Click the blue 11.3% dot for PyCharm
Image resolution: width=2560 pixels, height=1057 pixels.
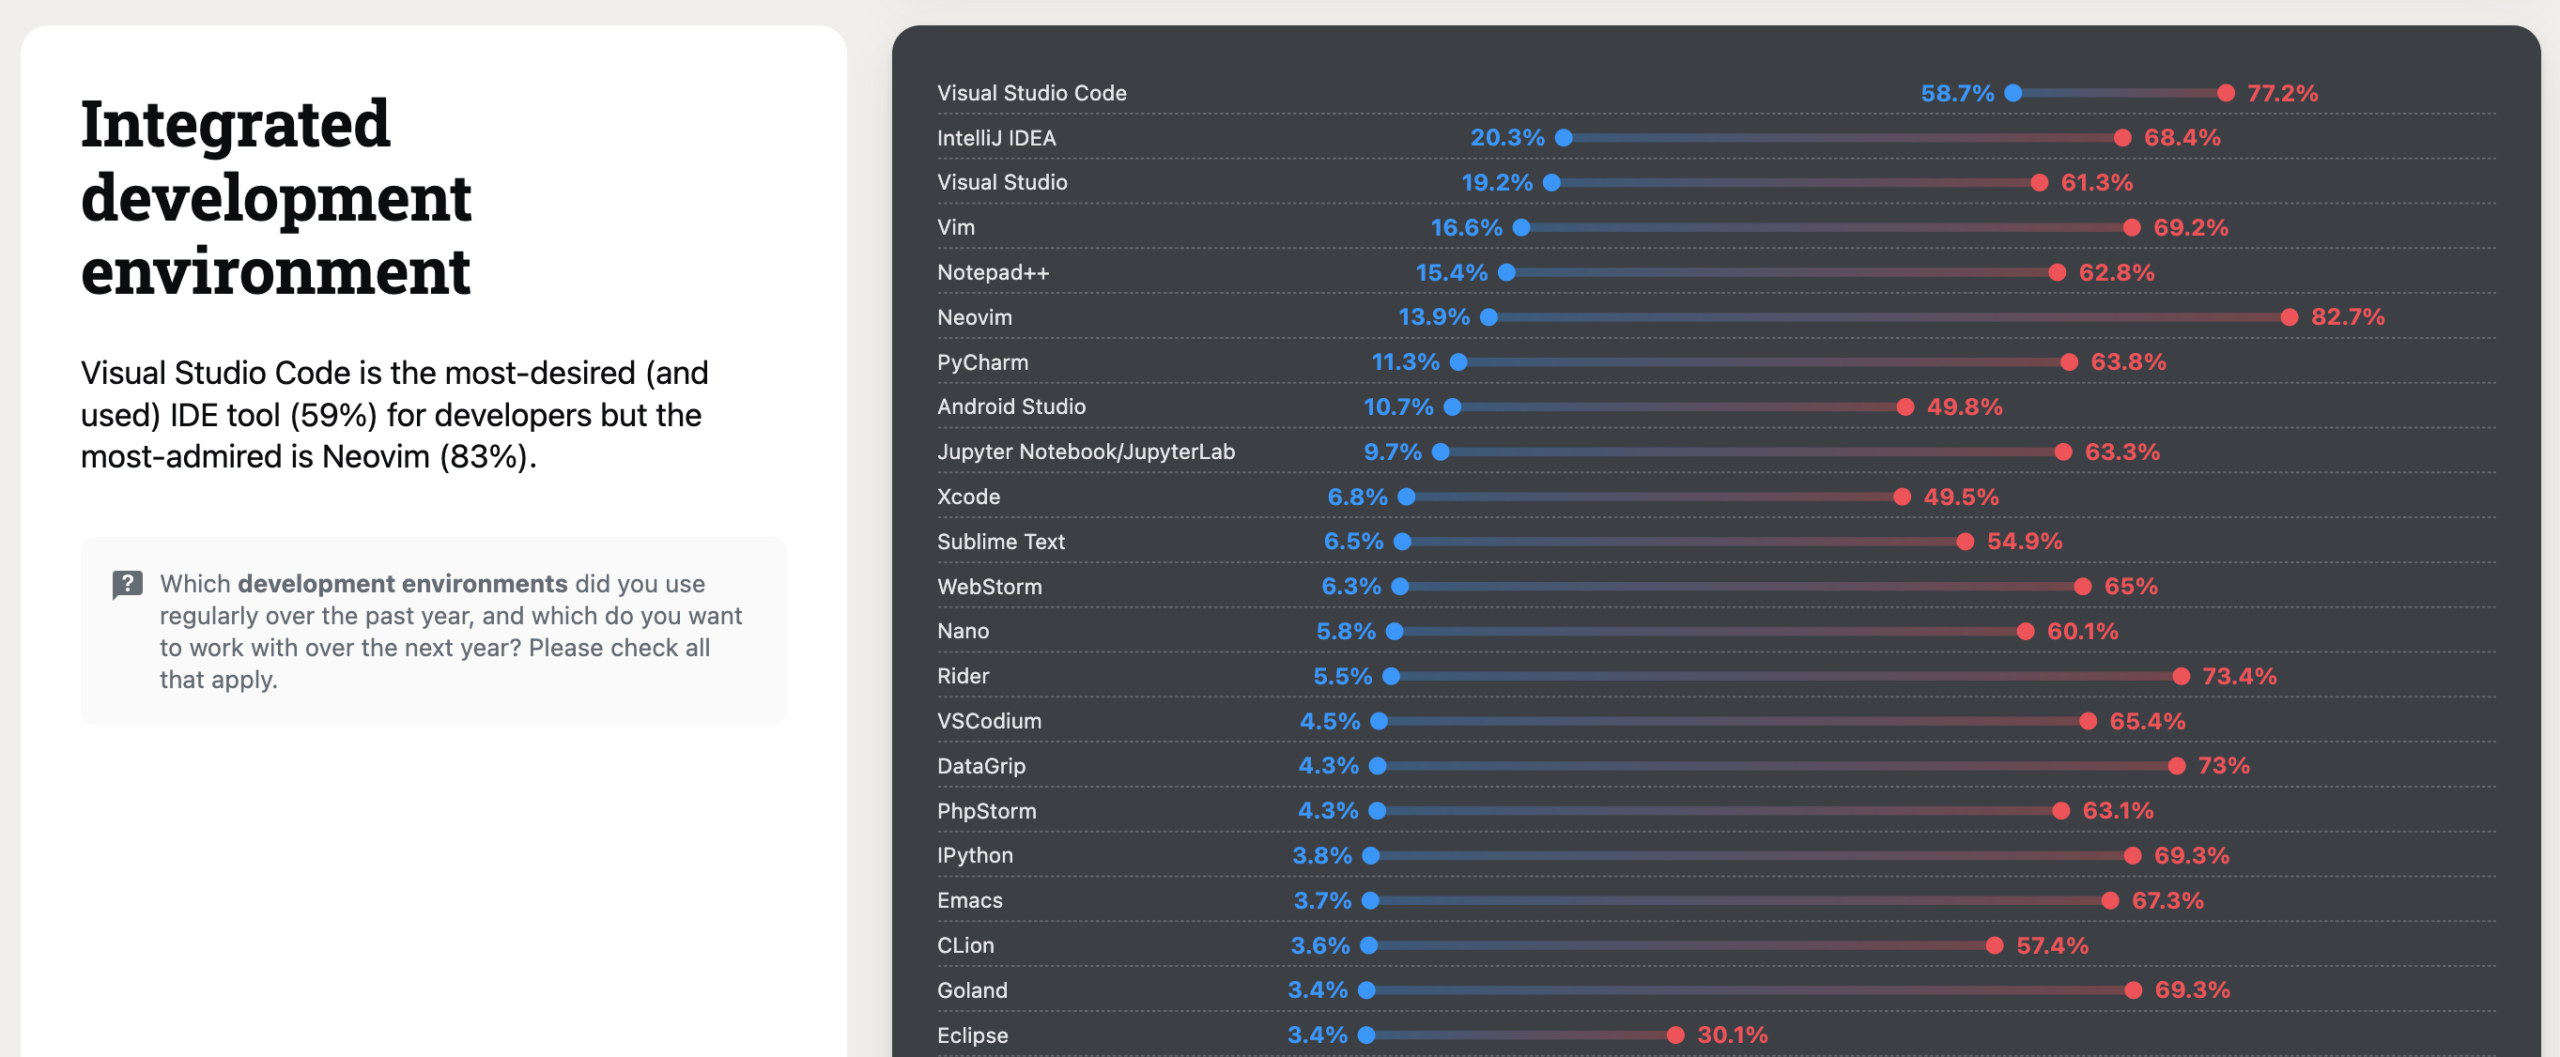(x=1459, y=362)
